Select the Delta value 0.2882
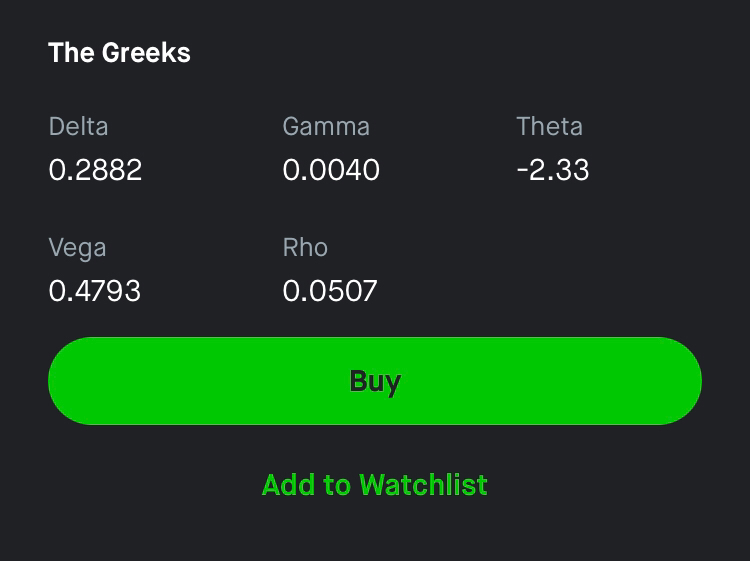Viewport: 750px width, 561px height. tap(95, 170)
